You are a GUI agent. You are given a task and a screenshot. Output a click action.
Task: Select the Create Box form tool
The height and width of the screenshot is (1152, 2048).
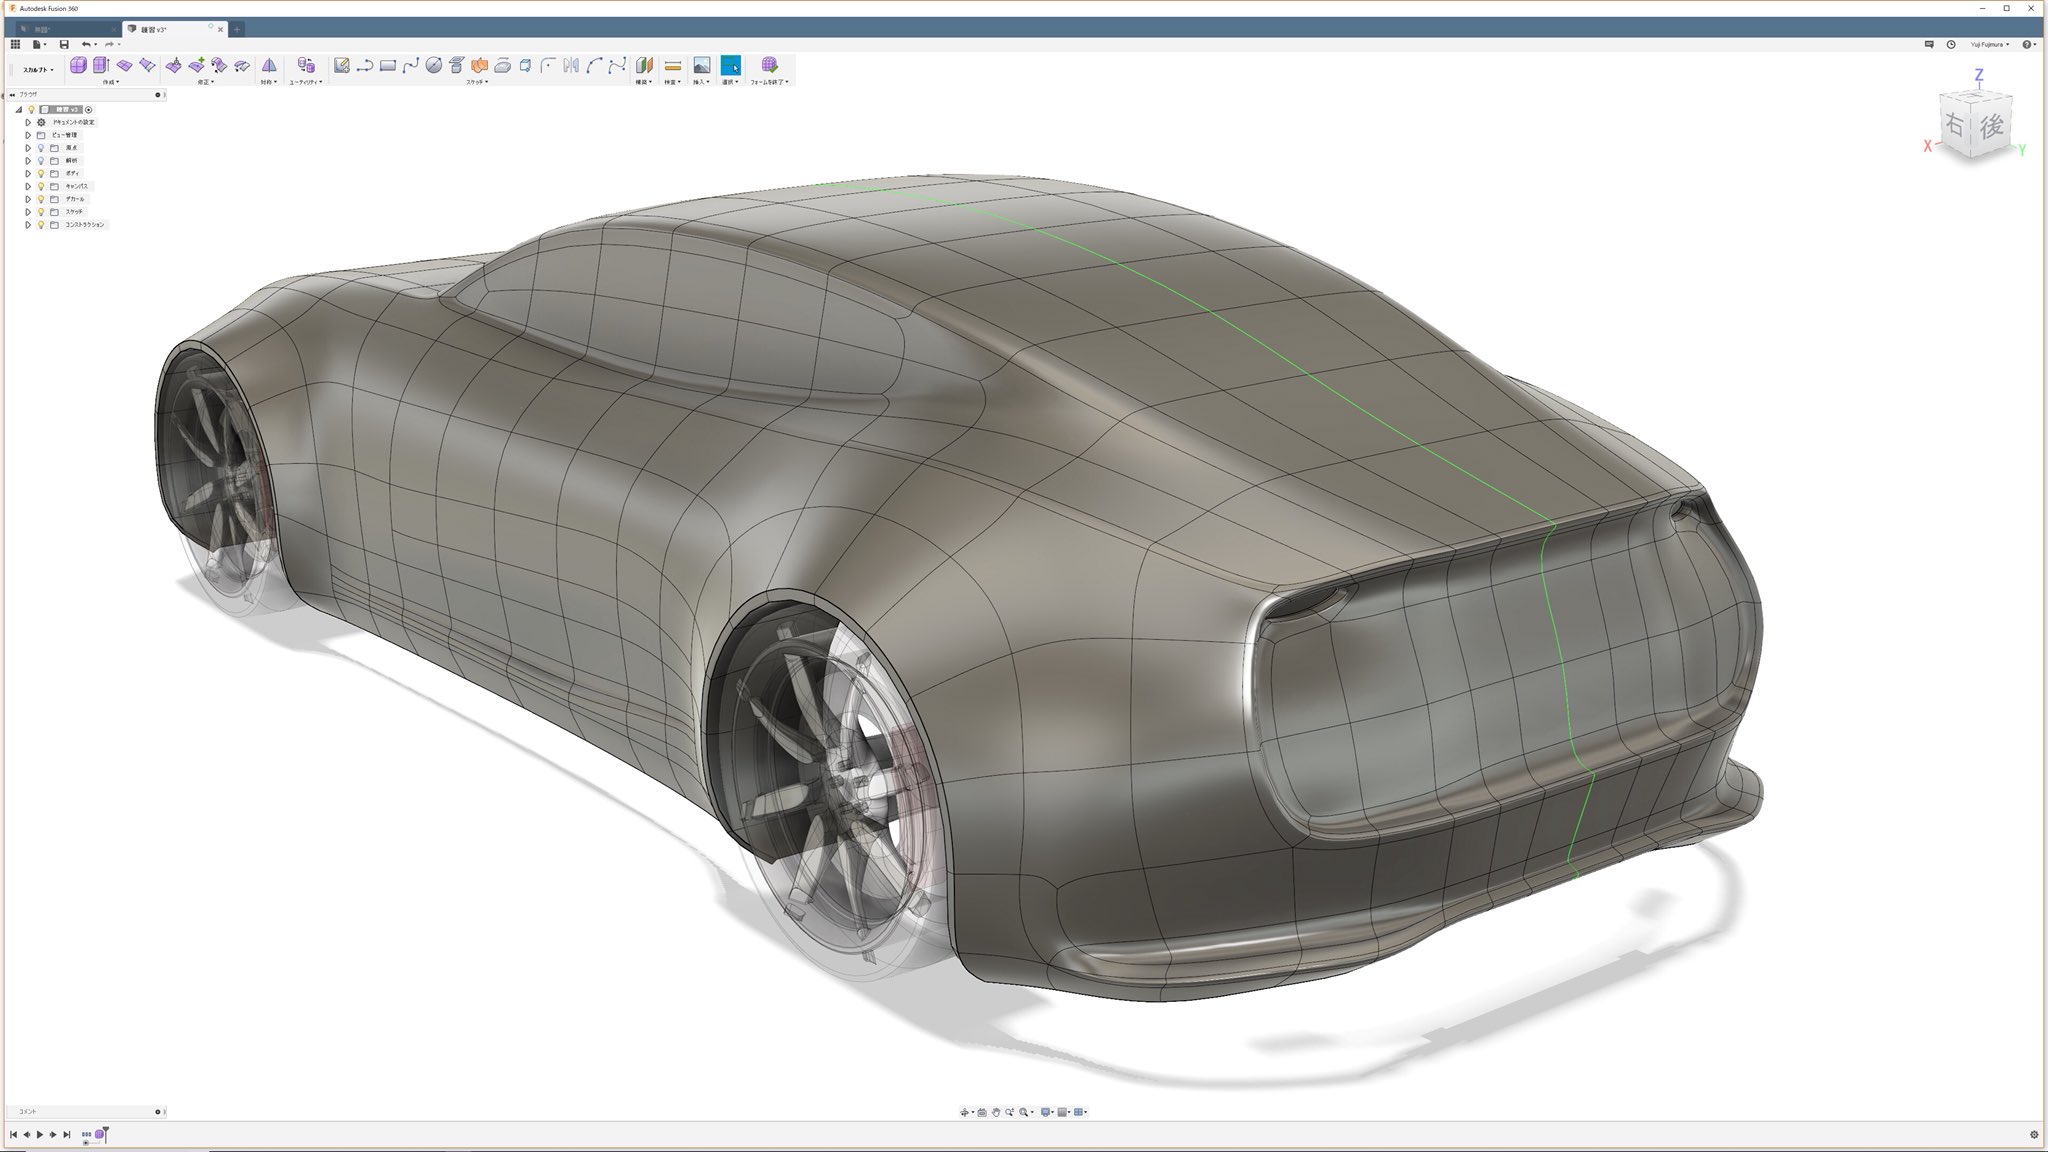[x=78, y=65]
